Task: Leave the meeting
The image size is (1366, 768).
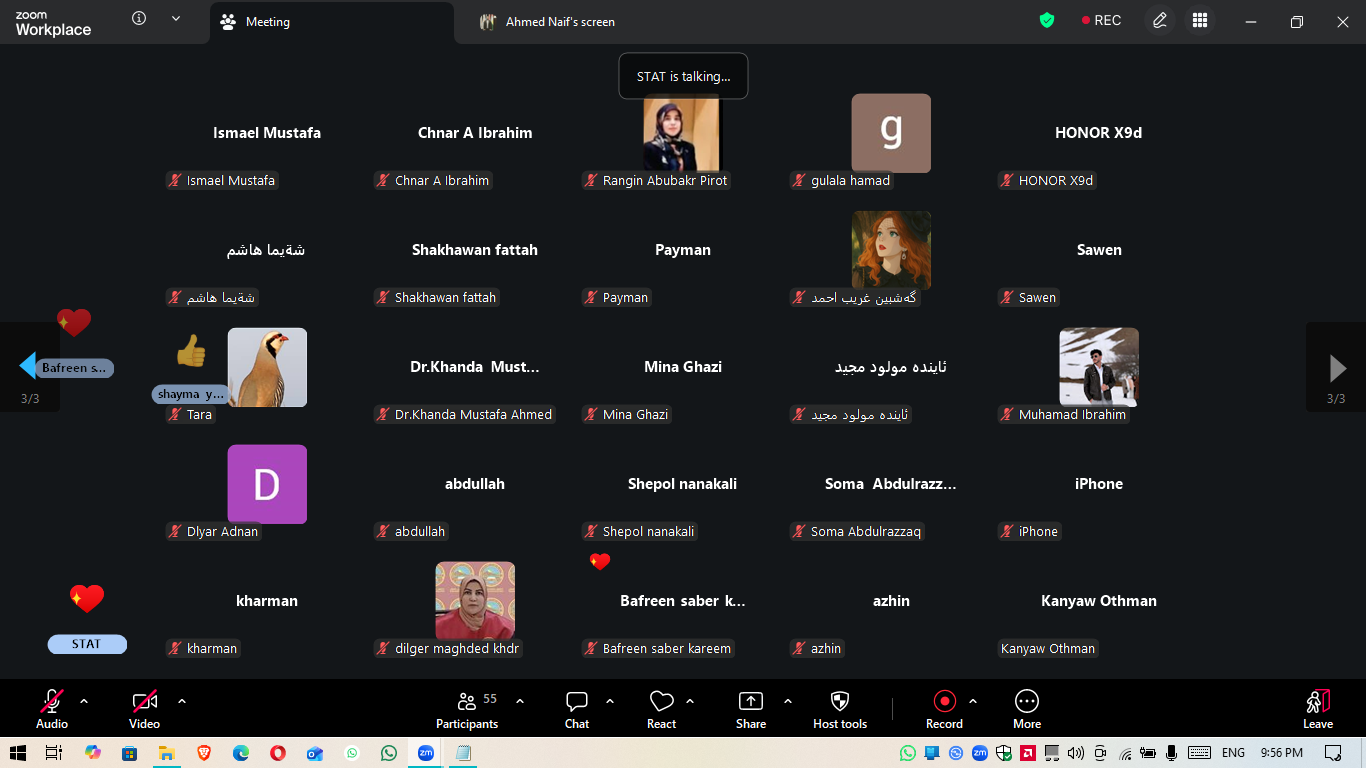Action: (x=1317, y=708)
